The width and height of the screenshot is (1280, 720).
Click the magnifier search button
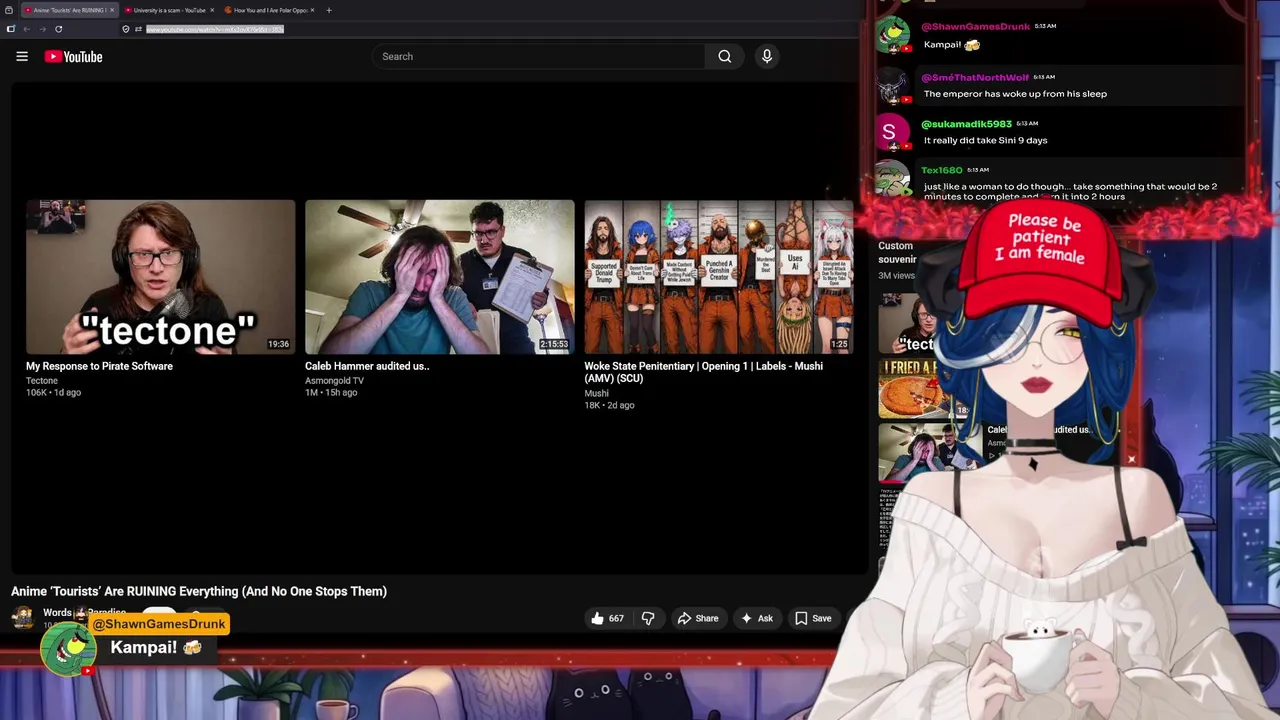click(x=725, y=57)
